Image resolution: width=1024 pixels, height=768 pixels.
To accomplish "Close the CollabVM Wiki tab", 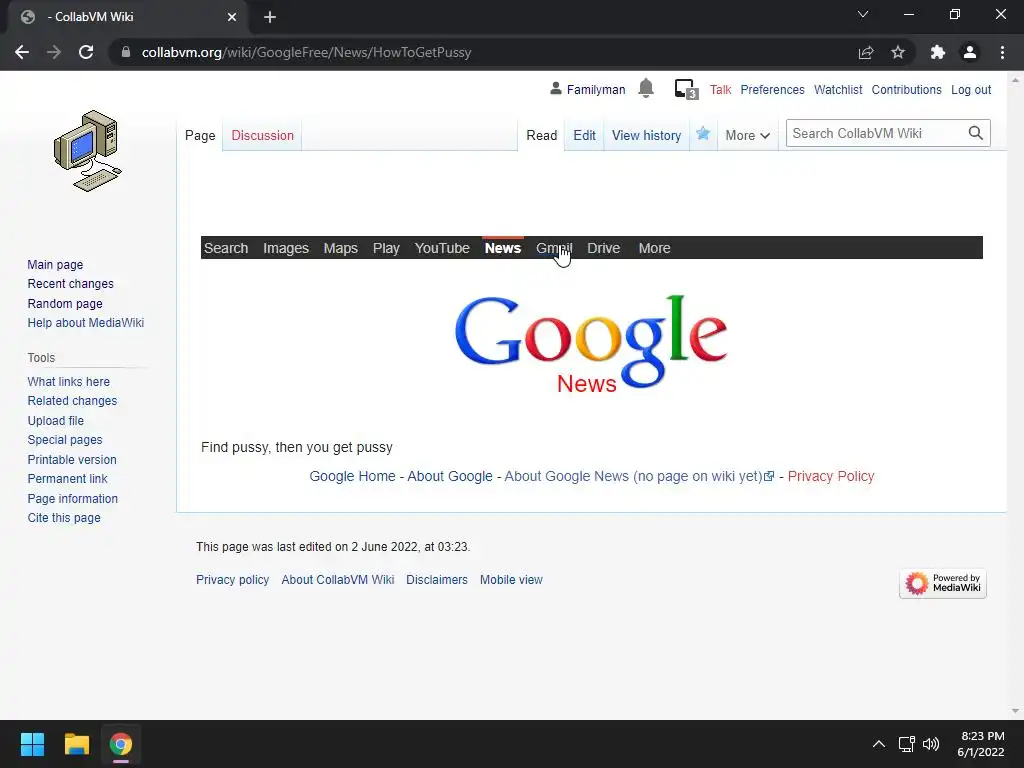I will coord(232,17).
